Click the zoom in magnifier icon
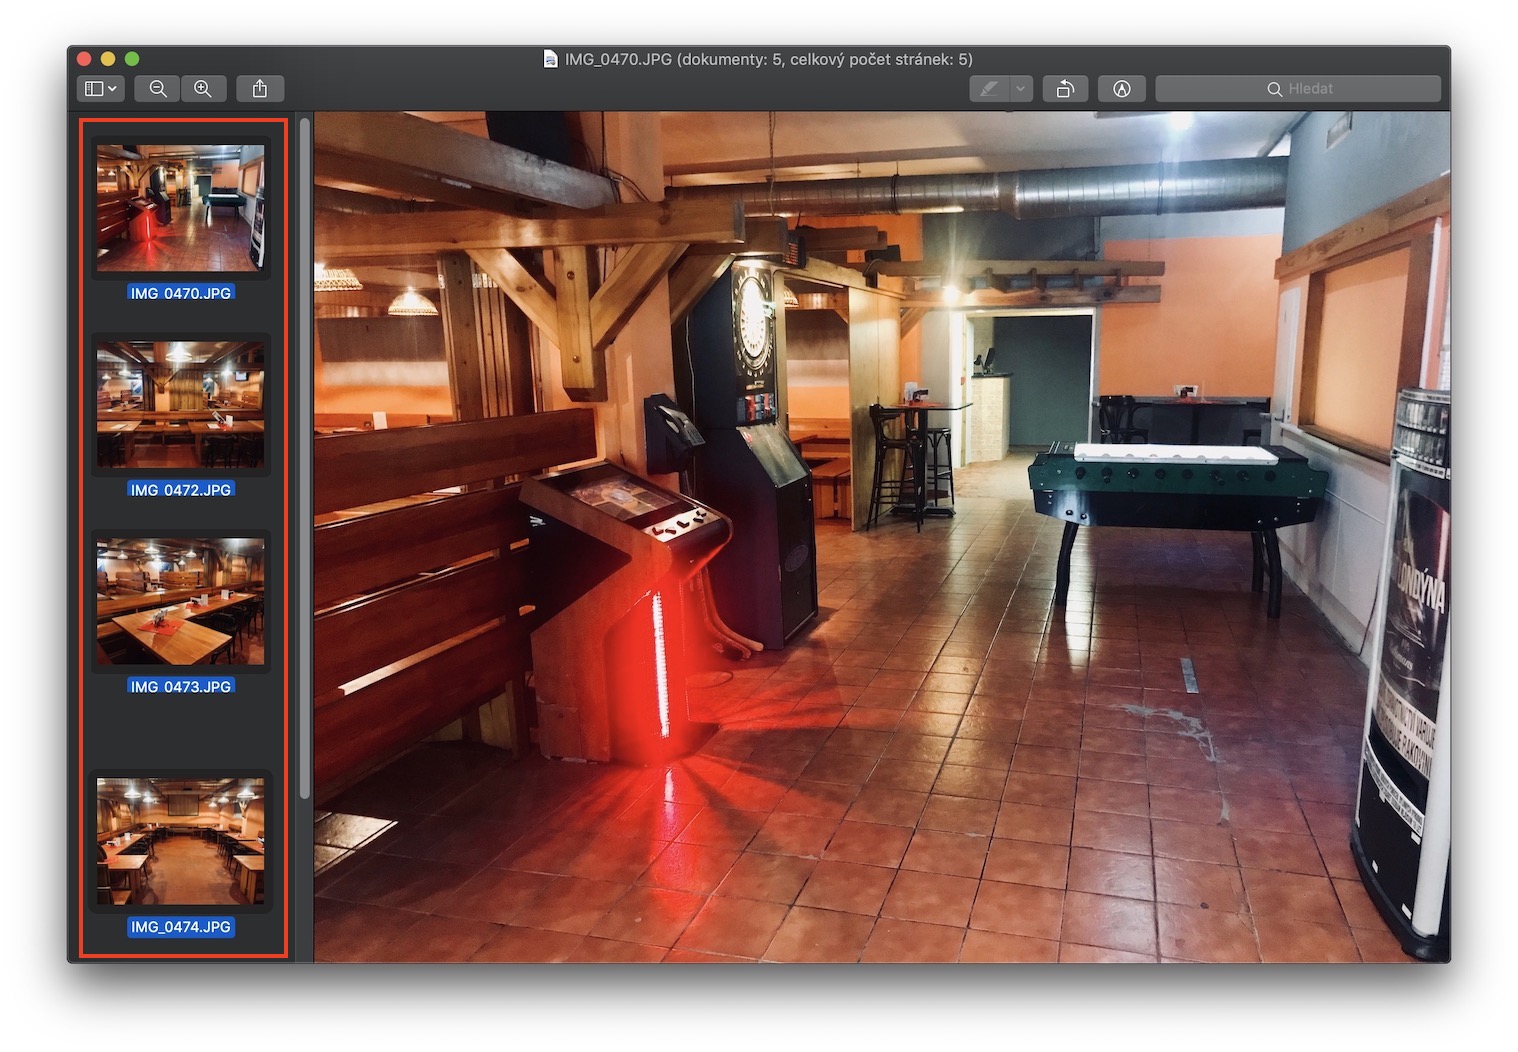The width and height of the screenshot is (1518, 1052). (x=203, y=89)
